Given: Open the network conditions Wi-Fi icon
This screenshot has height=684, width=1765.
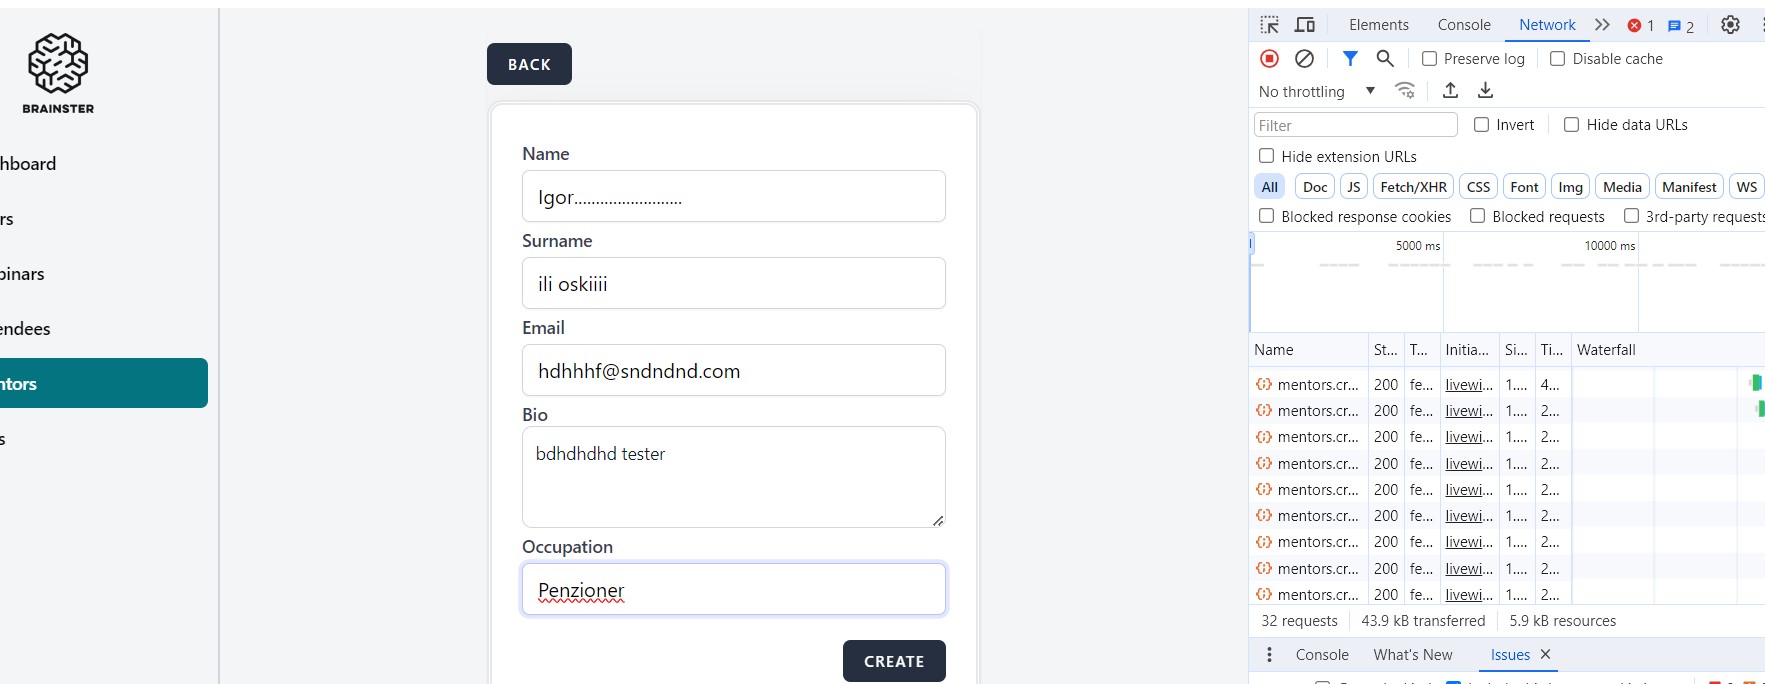Looking at the screenshot, I should 1405,91.
